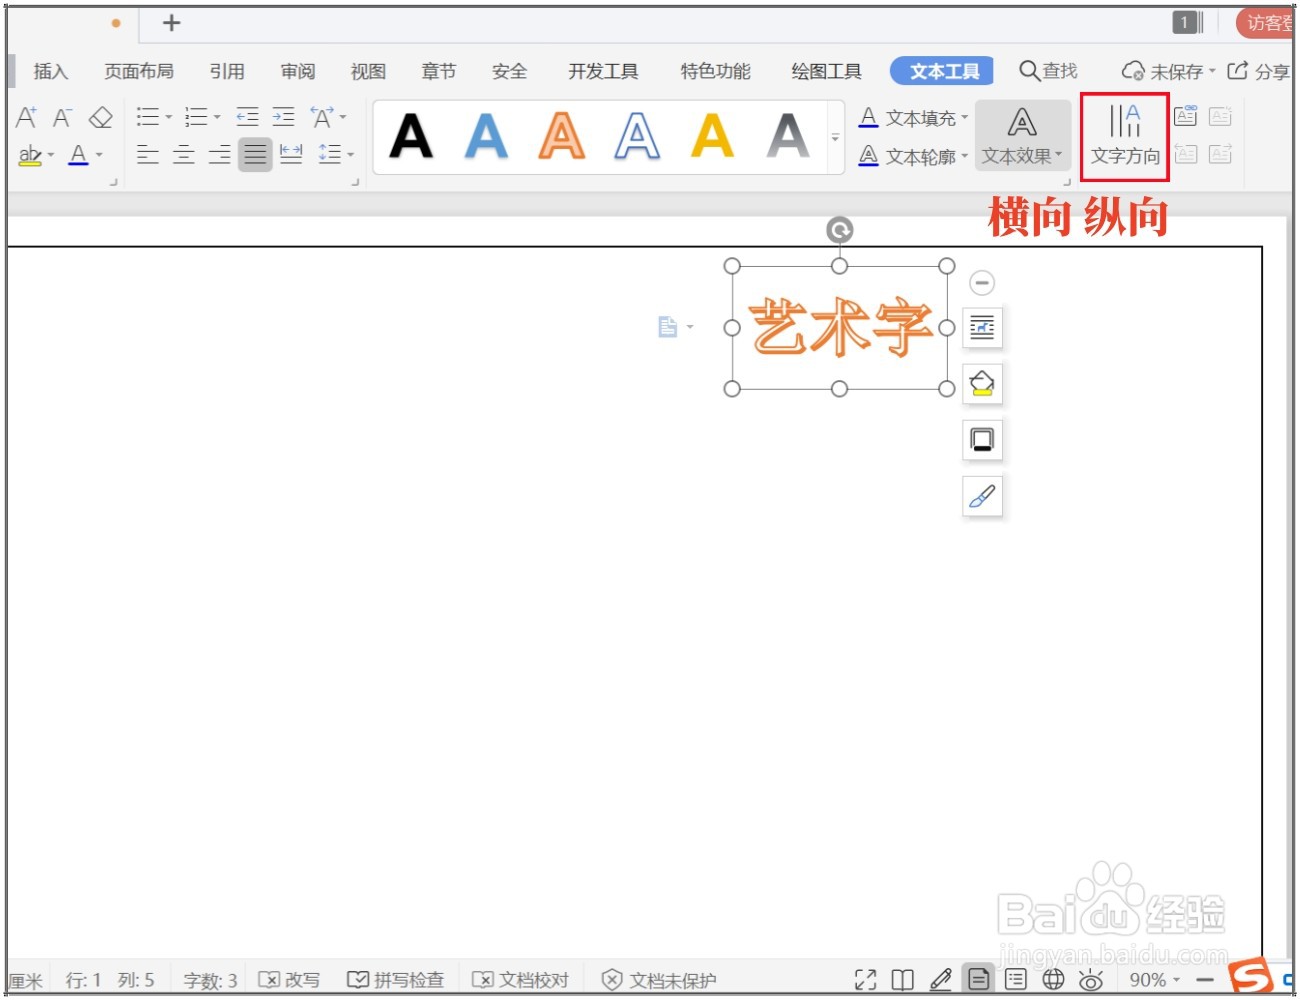The width and height of the screenshot is (1300, 1000).
Task: Open font group dialog launcher
Action: coord(113,182)
